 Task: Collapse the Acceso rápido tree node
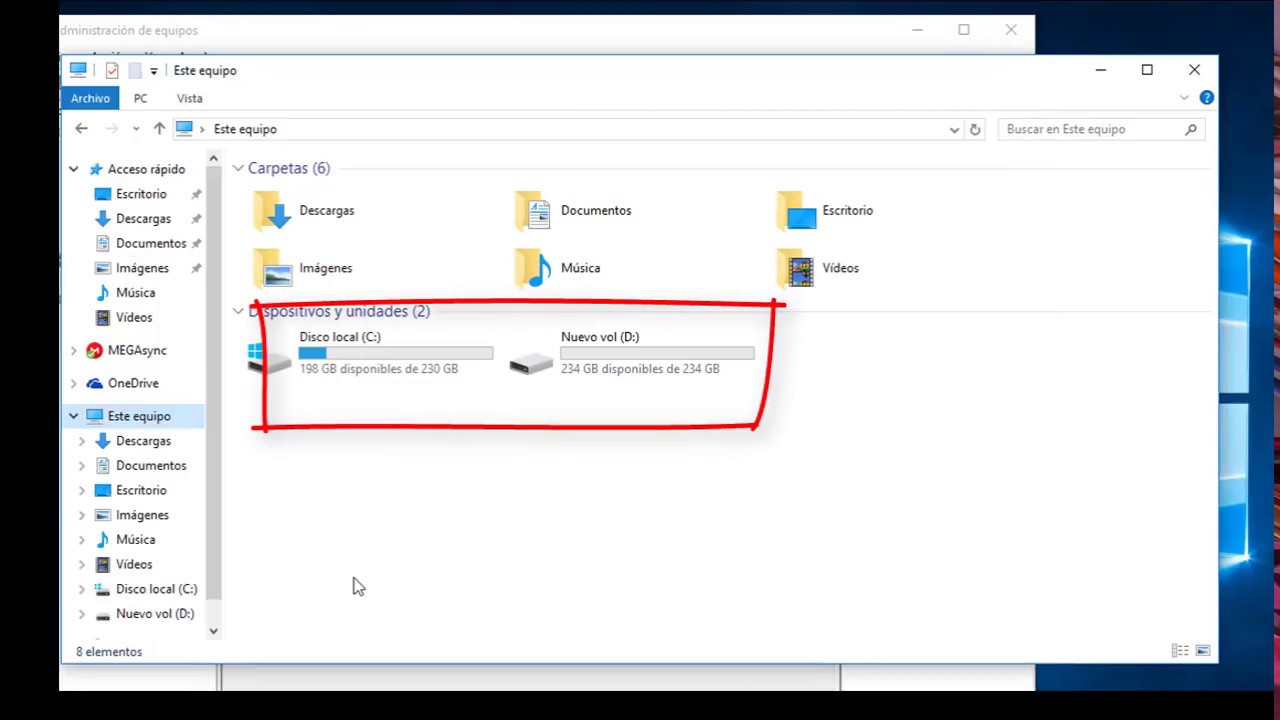pos(73,169)
